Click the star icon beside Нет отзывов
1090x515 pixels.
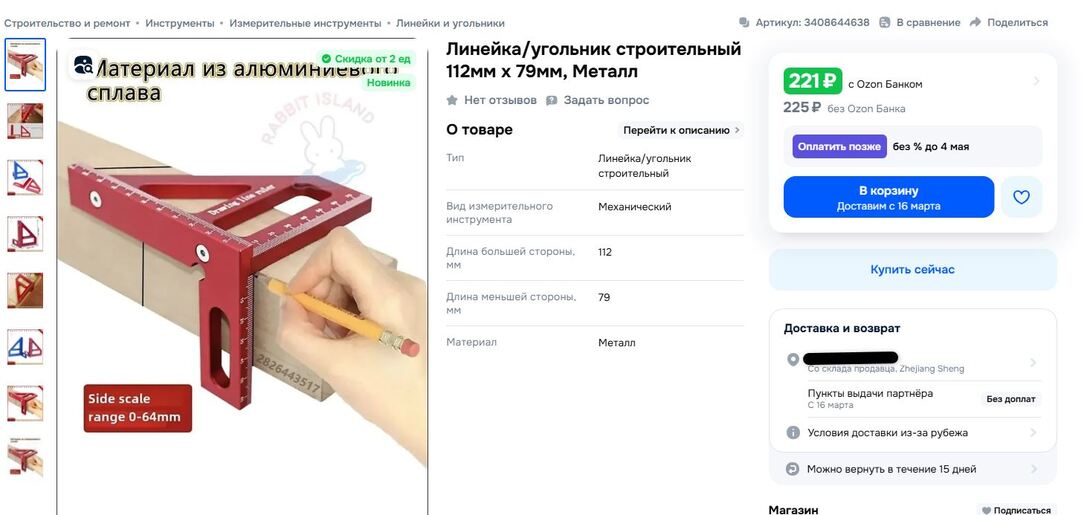point(452,100)
